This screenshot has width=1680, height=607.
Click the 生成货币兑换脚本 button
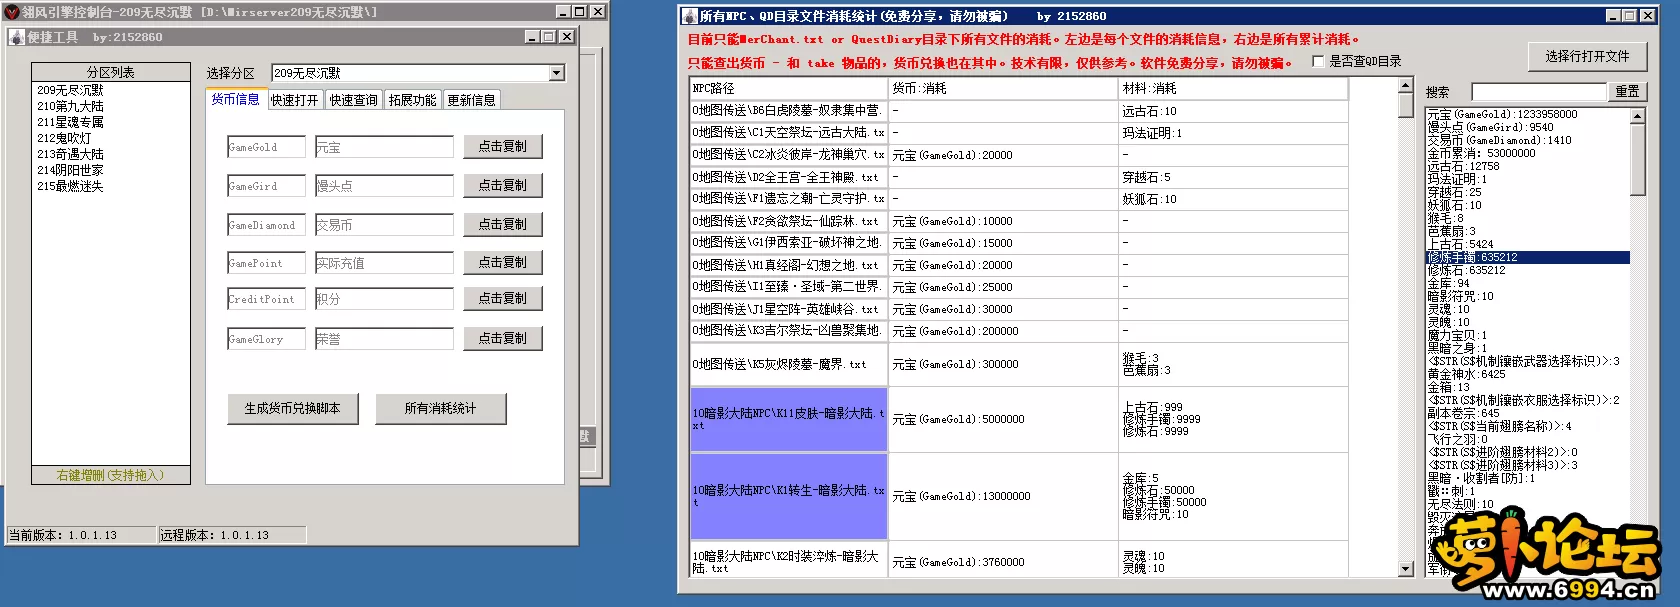292,408
